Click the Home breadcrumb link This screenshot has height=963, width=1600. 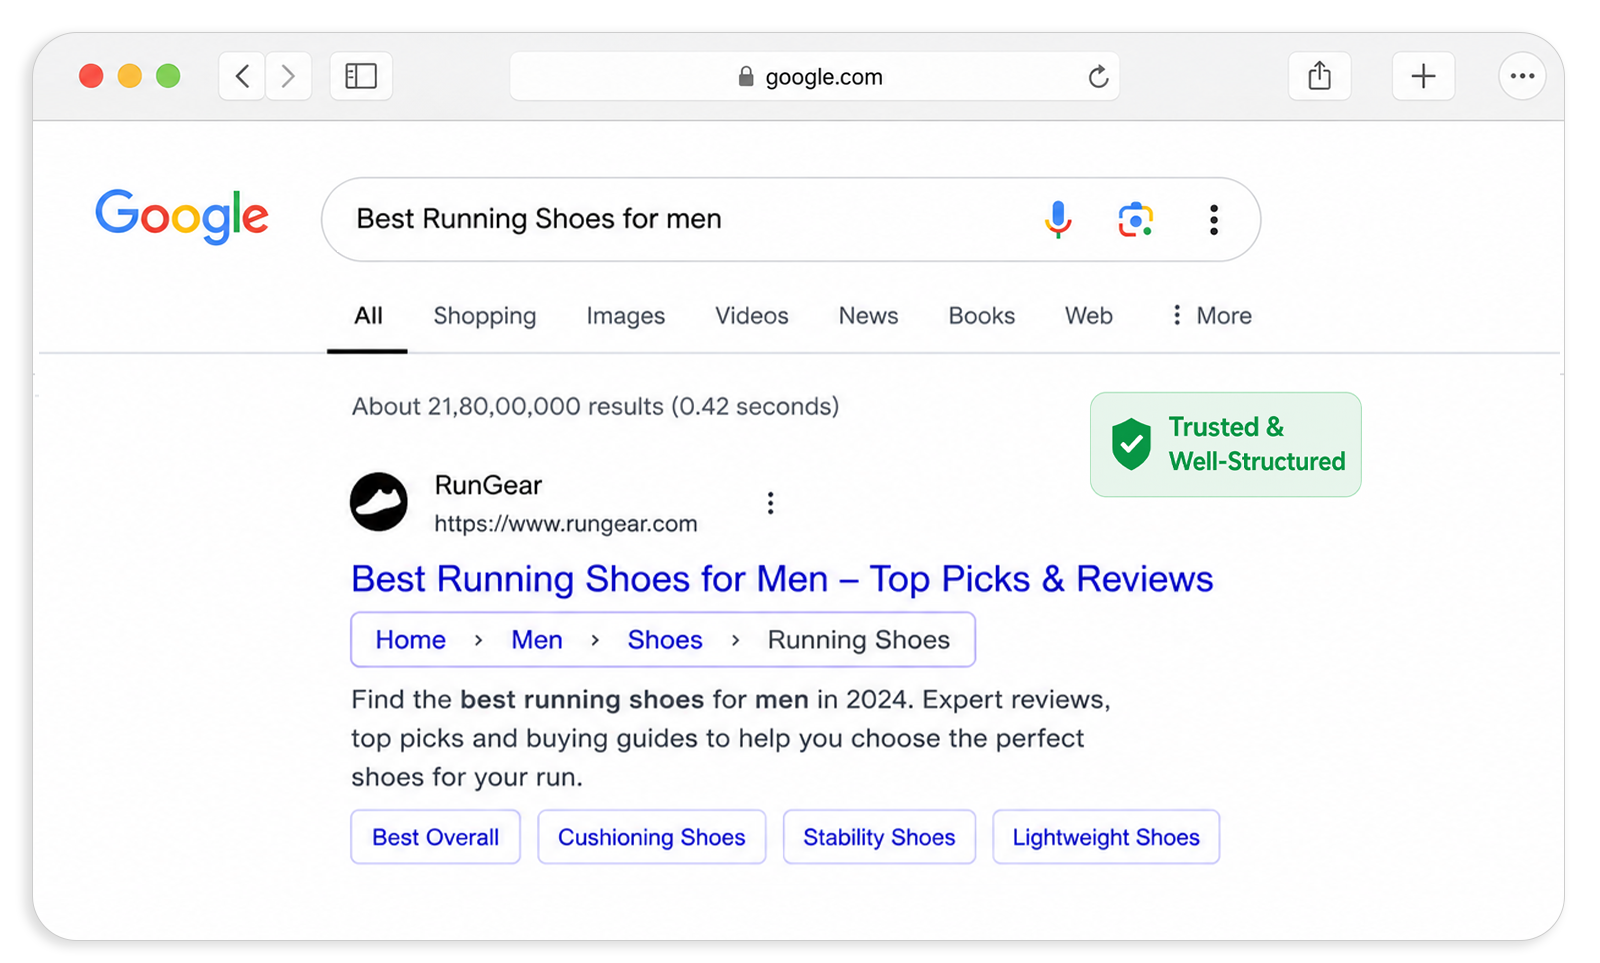click(411, 640)
